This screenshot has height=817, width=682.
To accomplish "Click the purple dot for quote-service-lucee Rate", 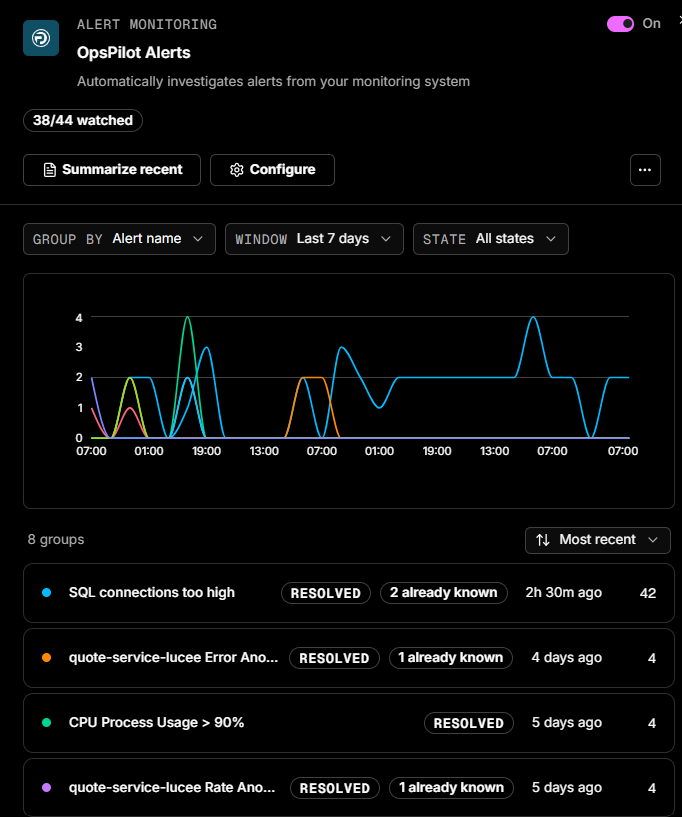I will [46, 787].
